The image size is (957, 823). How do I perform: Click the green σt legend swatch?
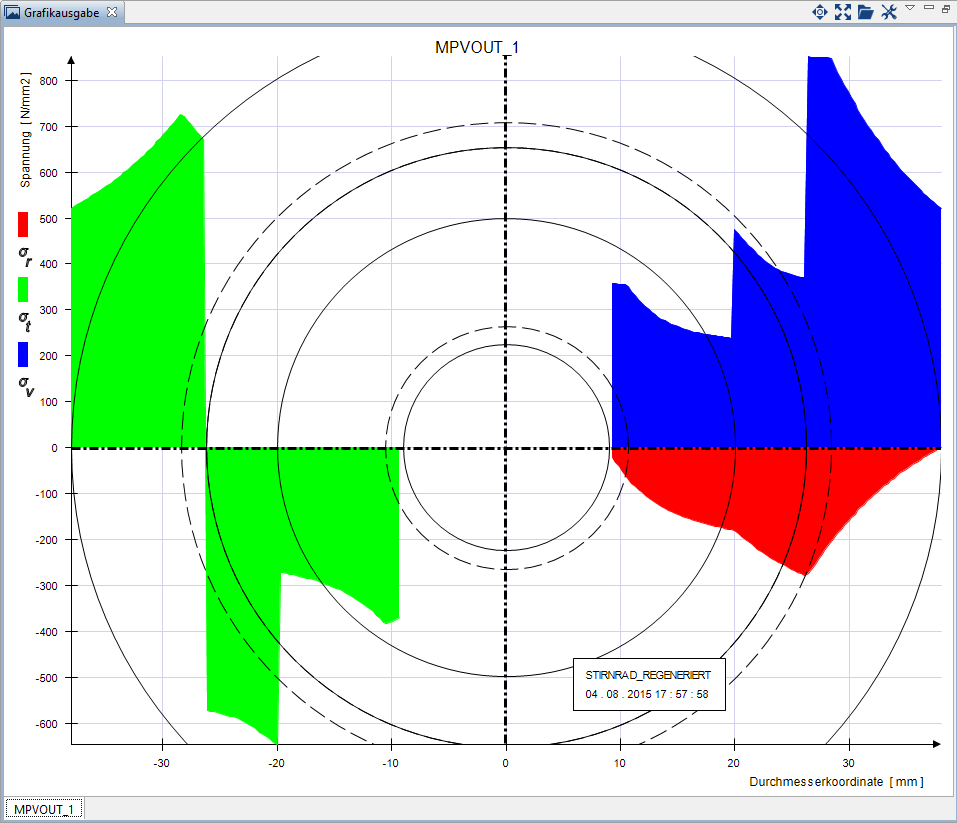point(23,289)
